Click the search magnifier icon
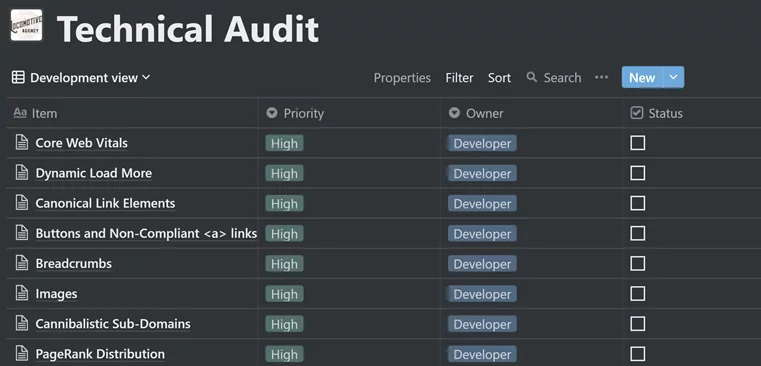Screen dimensions: 761x366 [x=532, y=77]
